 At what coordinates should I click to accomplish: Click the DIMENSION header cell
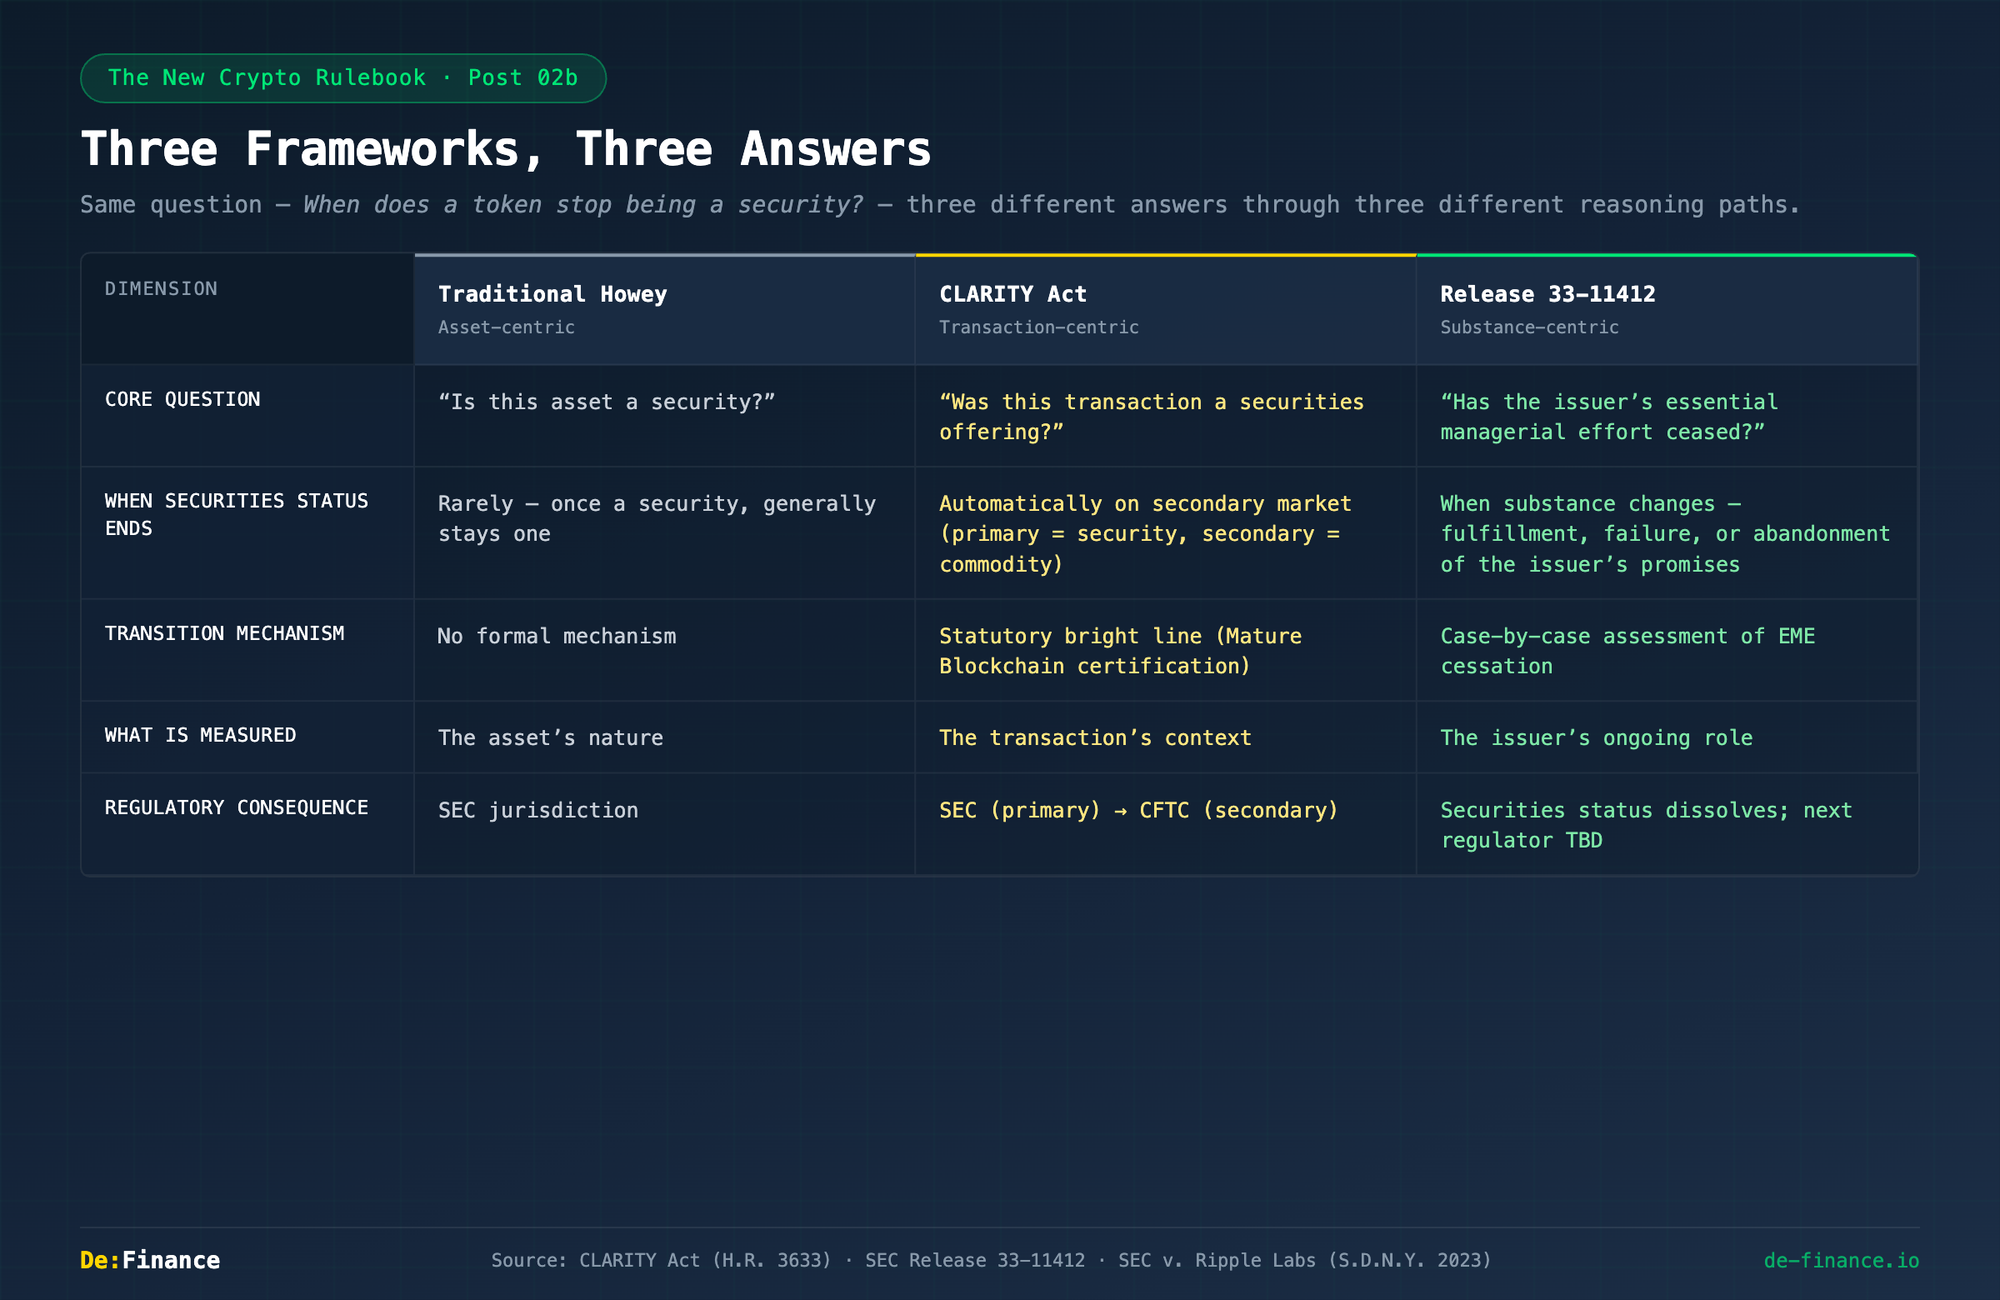click(x=160, y=288)
